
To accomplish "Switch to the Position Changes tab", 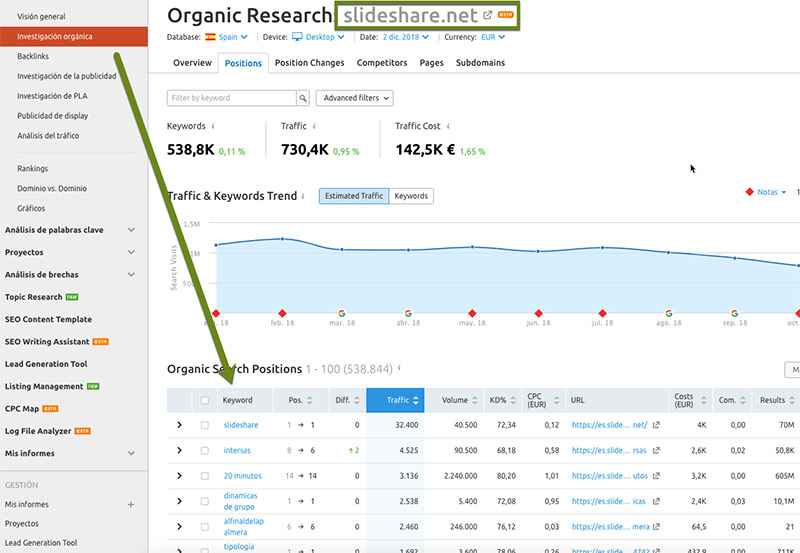I will pyautogui.click(x=309, y=63).
